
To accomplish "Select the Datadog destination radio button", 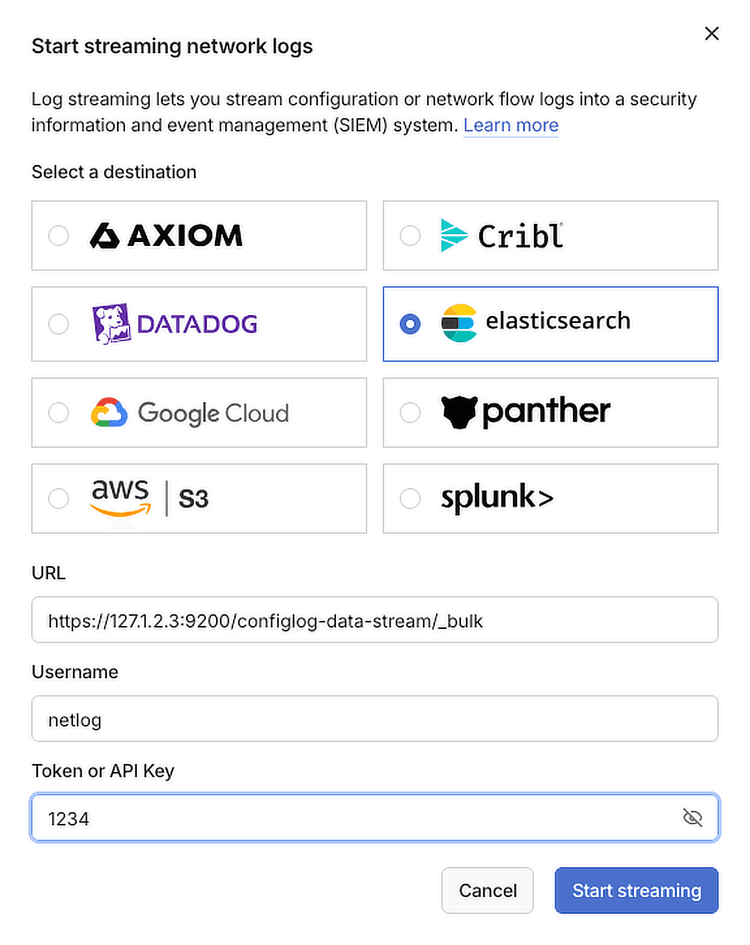I will coord(58,324).
